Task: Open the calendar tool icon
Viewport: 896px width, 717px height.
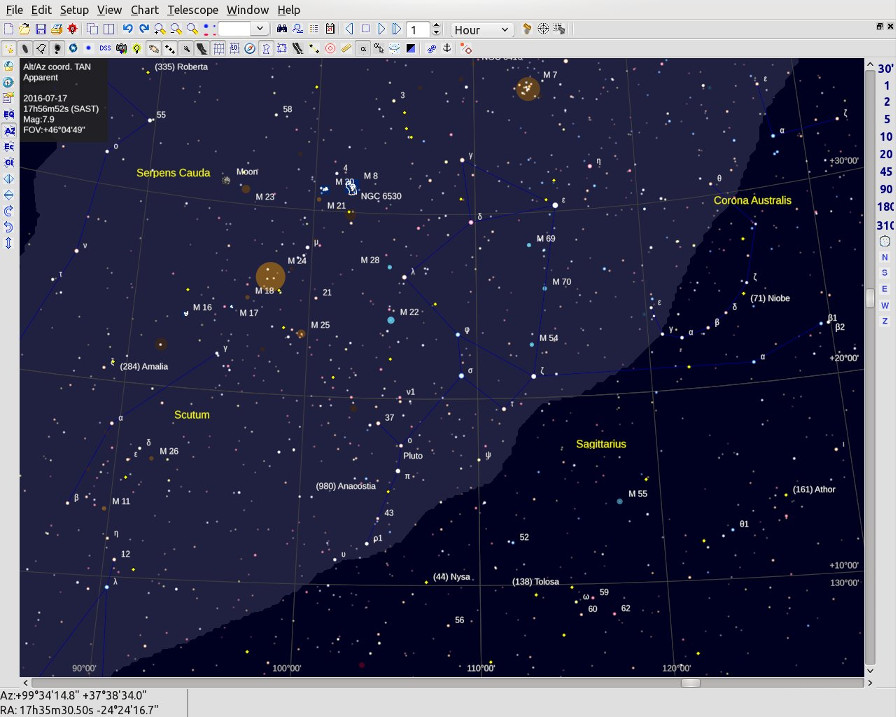Action: click(x=330, y=29)
